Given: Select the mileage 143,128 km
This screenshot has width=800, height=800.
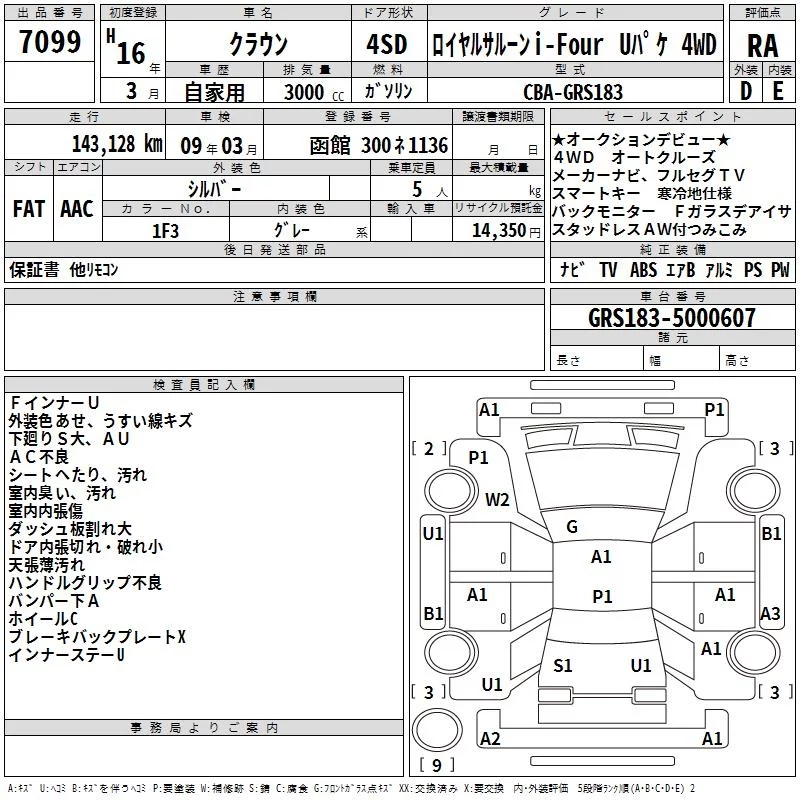Looking at the screenshot, I should 117,144.
